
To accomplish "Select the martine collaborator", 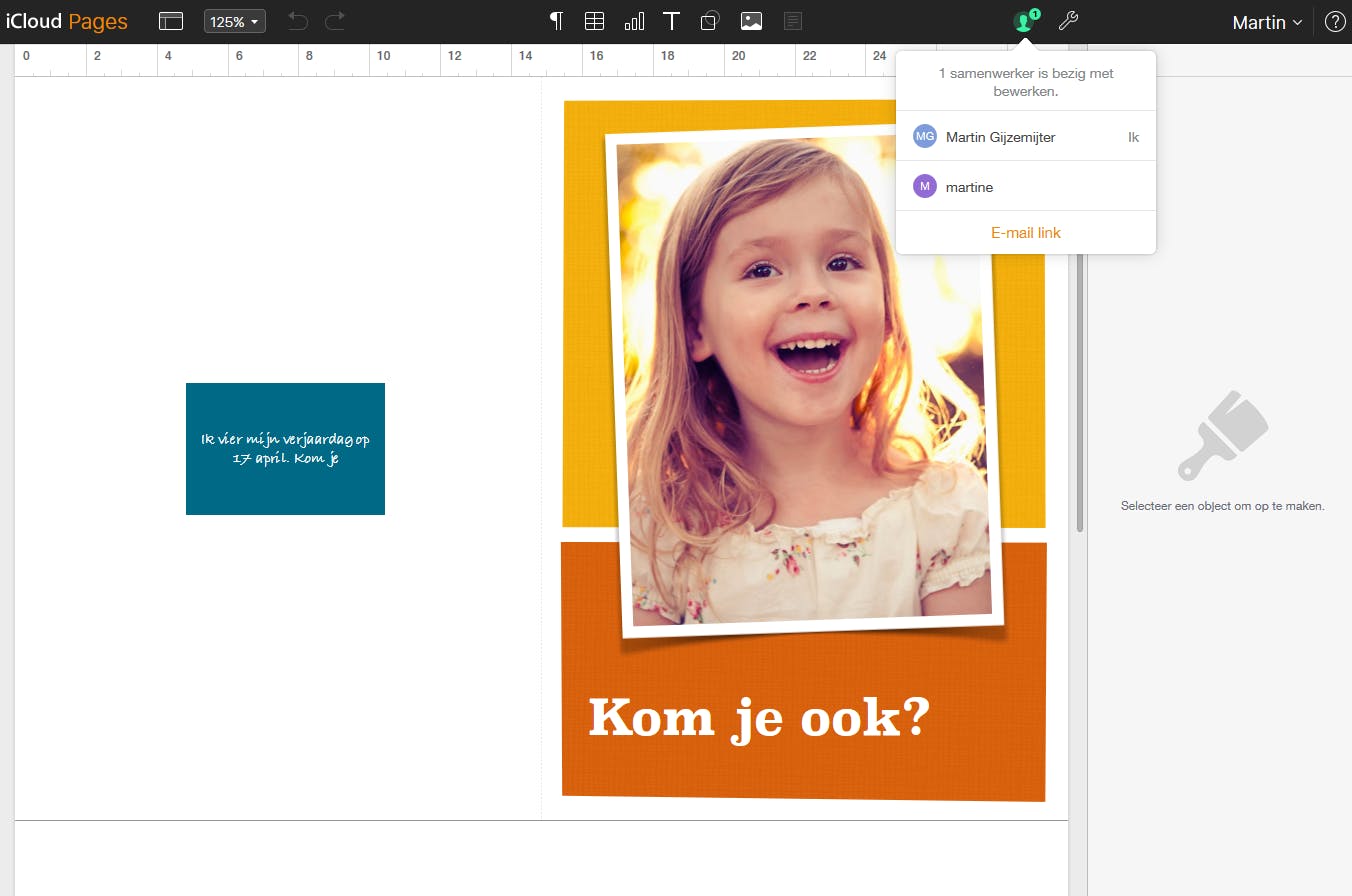I will coord(969,186).
